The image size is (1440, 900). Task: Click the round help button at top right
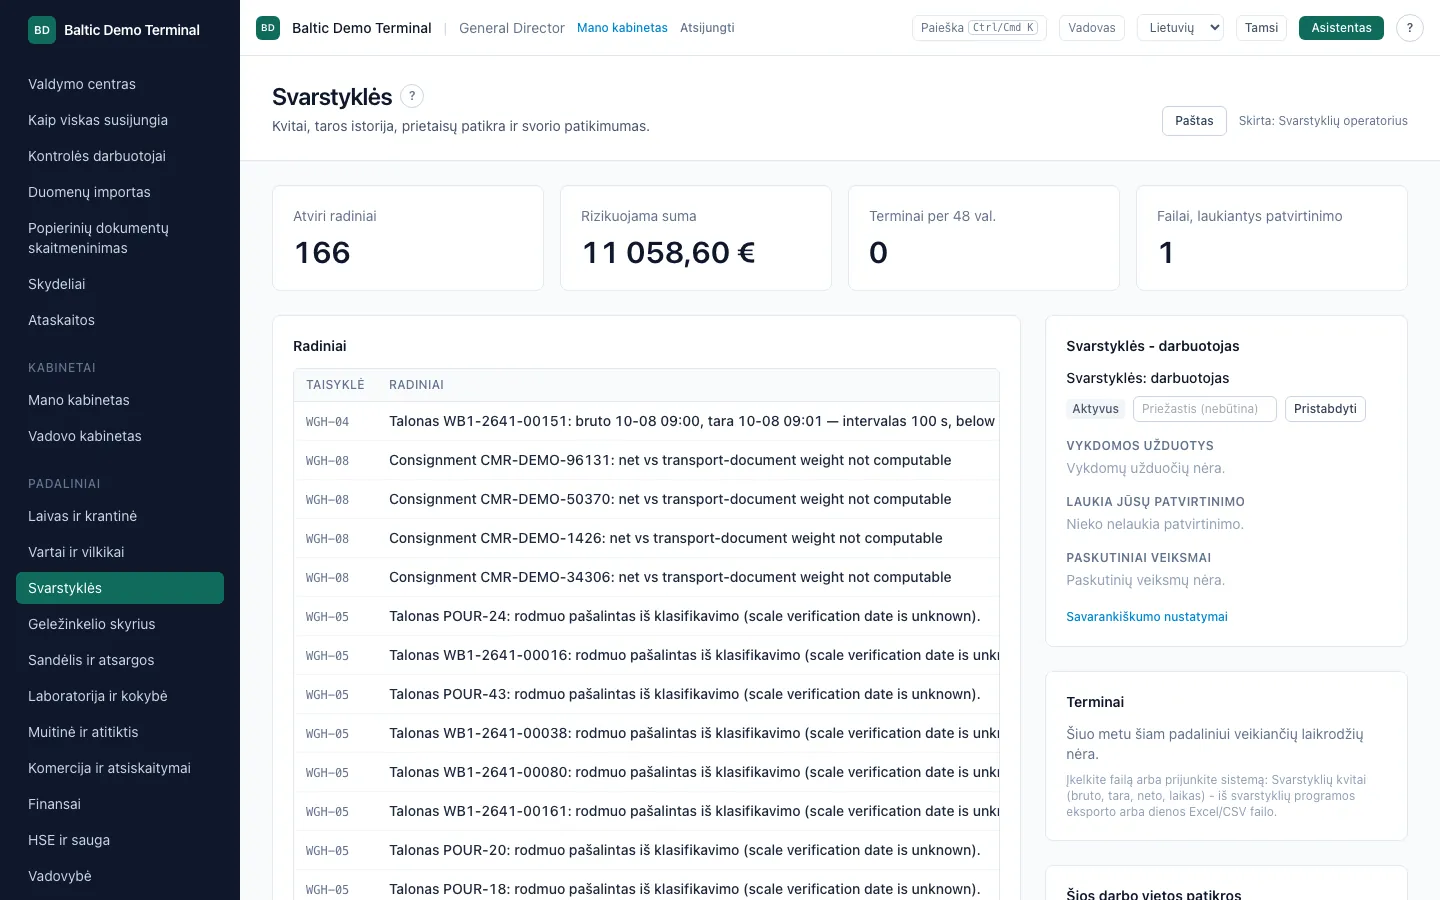click(x=1410, y=28)
